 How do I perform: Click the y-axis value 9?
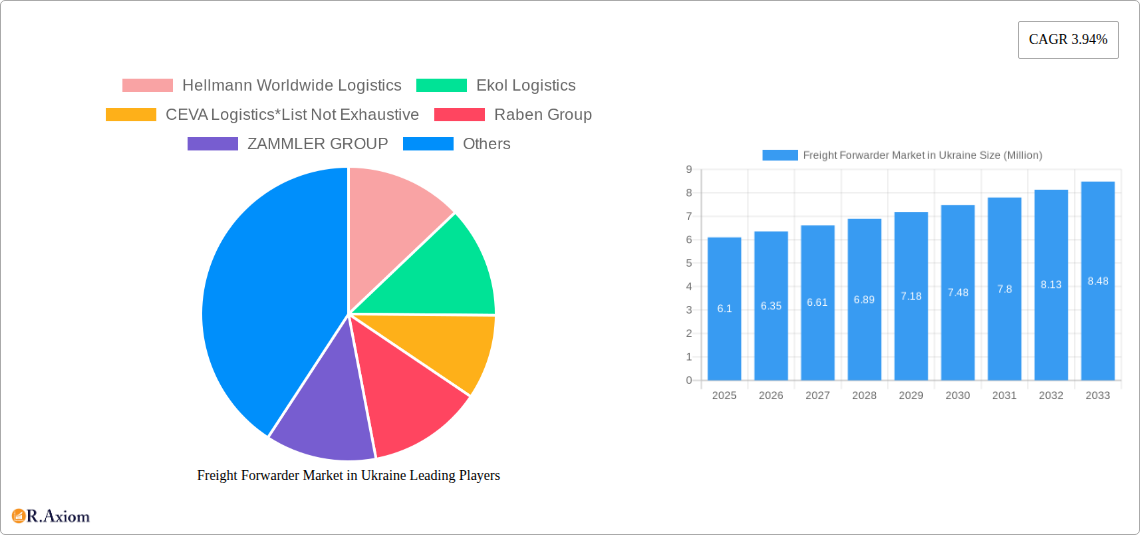coord(689,169)
